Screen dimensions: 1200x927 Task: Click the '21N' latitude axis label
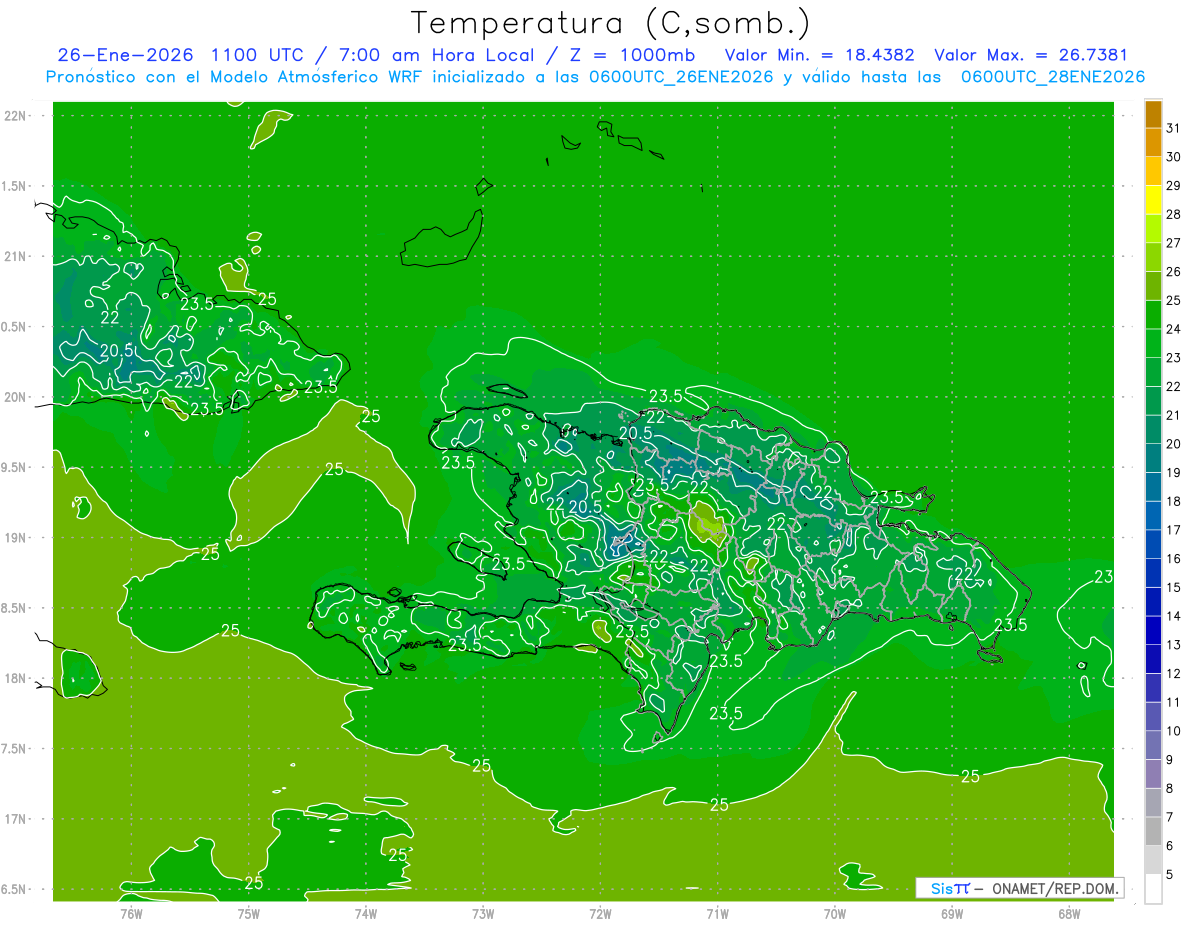16,257
